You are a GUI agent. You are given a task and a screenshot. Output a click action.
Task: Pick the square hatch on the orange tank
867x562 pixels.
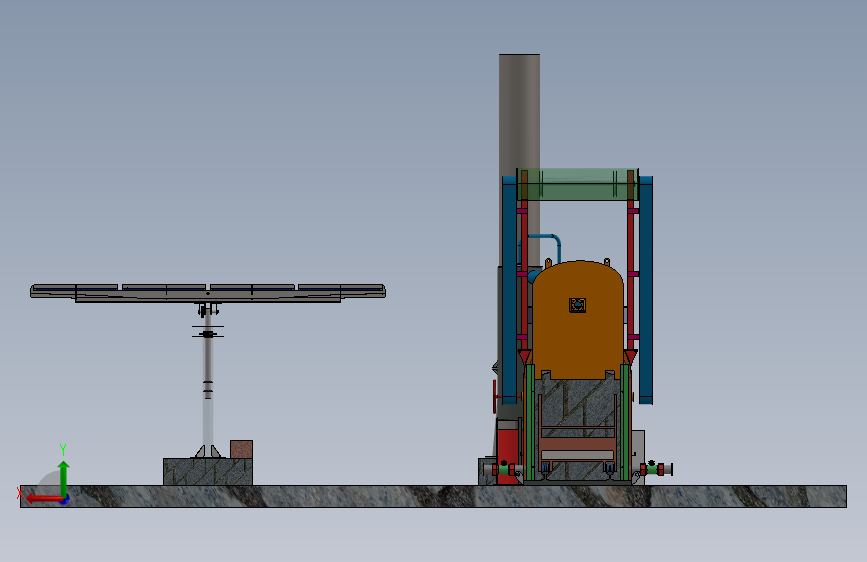pyautogui.click(x=577, y=305)
